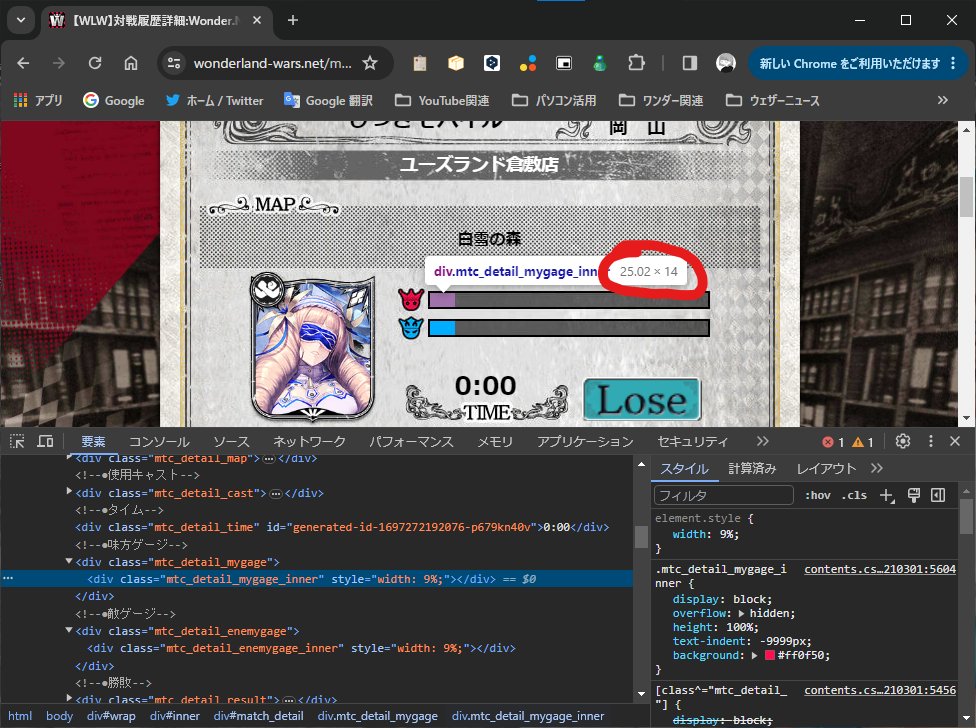Screen dimensions: 976x728
Task: Switch to the 要素 DevTools tab
Action: [x=93, y=442]
